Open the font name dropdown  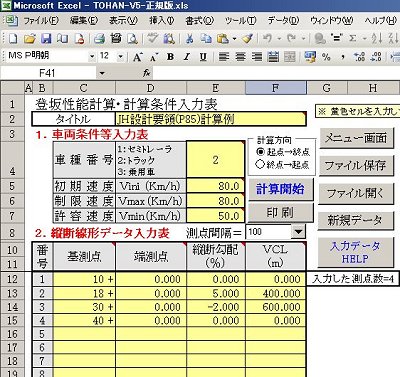click(92, 57)
